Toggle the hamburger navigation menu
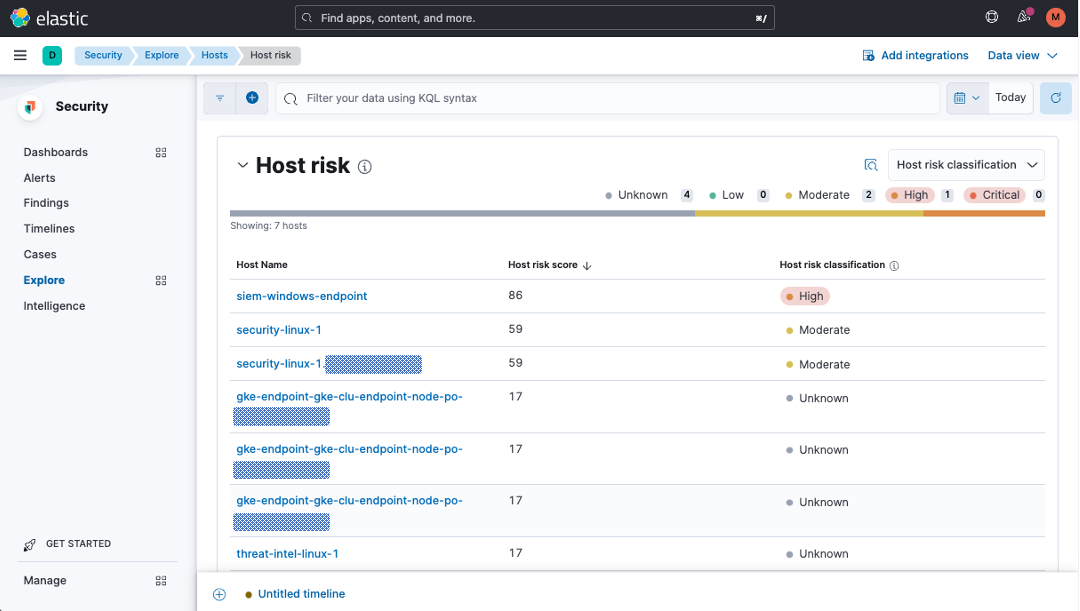This screenshot has height=611, width=1080. click(20, 55)
